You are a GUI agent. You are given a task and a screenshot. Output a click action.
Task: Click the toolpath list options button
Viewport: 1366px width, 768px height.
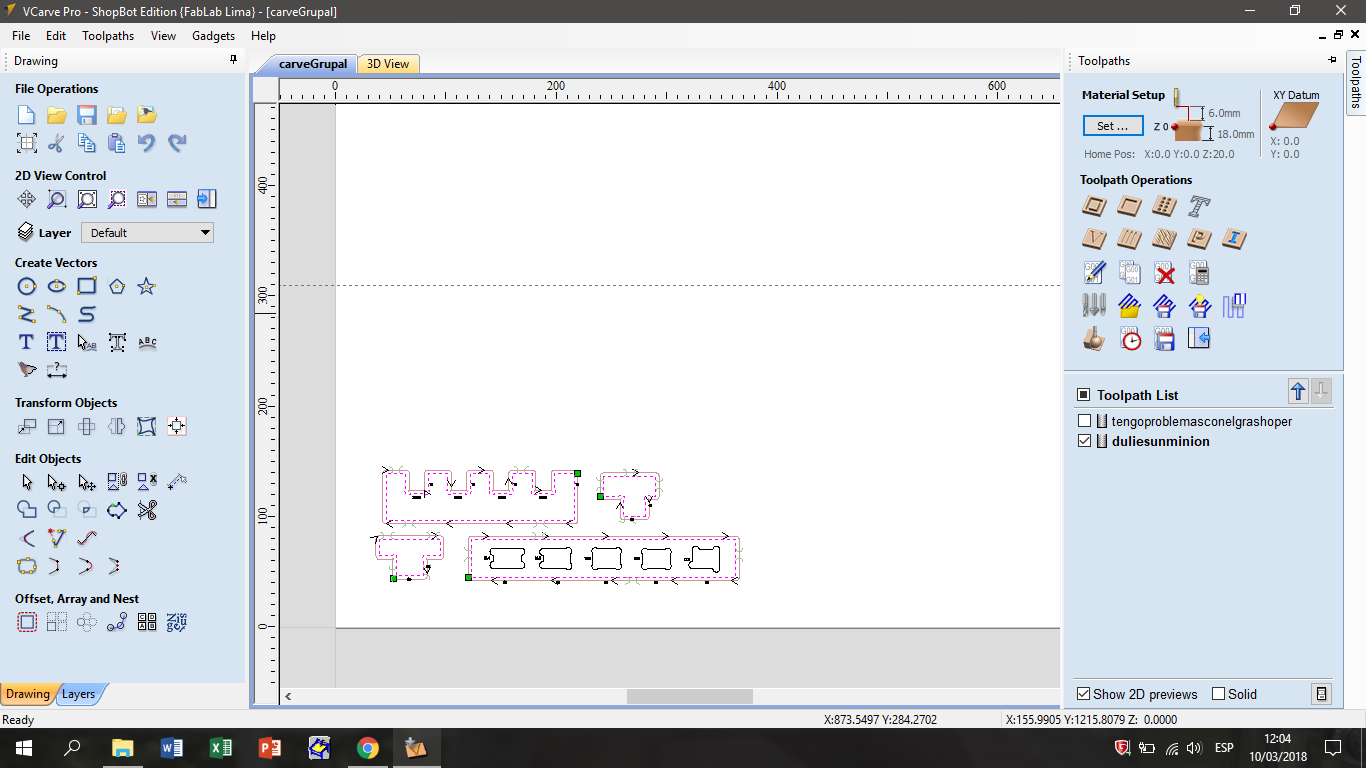[1321, 694]
